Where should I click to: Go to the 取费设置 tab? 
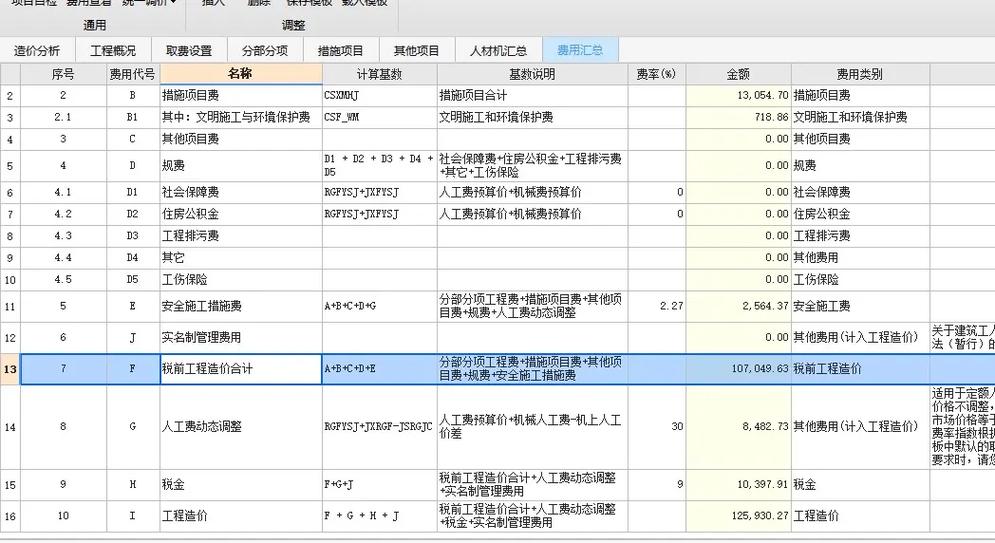(188, 50)
